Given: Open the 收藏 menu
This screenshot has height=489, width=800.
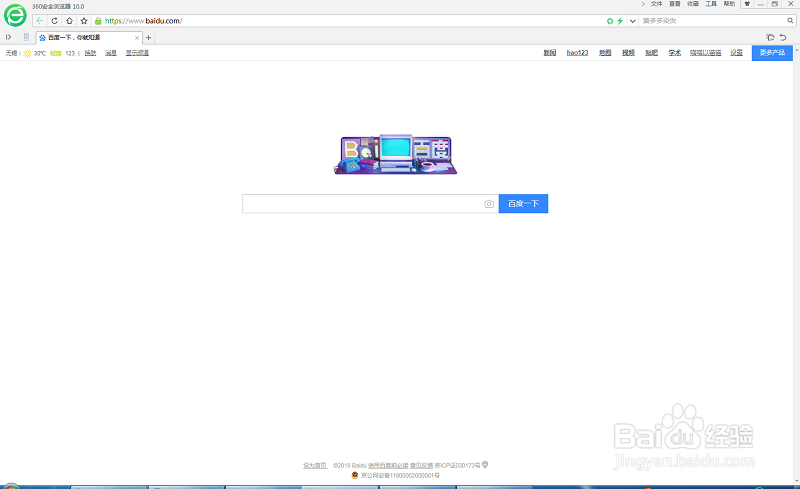Looking at the screenshot, I should (693, 4).
